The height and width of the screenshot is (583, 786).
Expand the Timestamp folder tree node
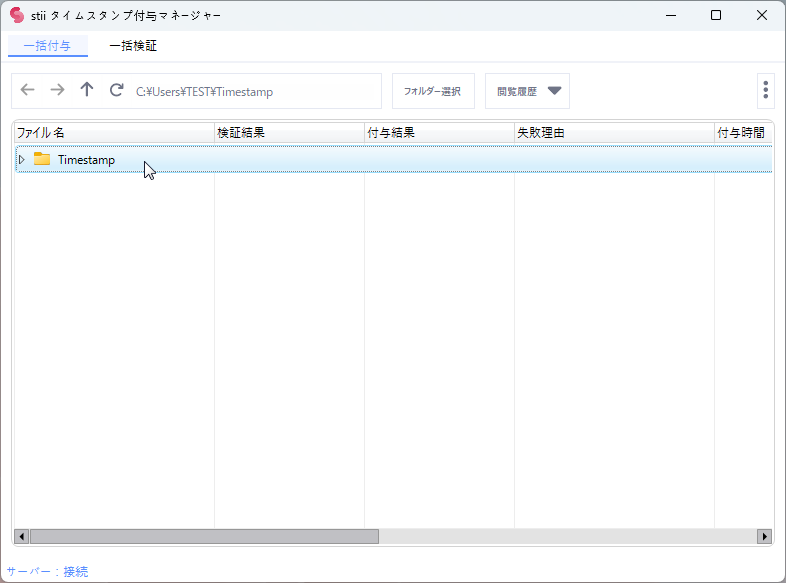[22, 159]
